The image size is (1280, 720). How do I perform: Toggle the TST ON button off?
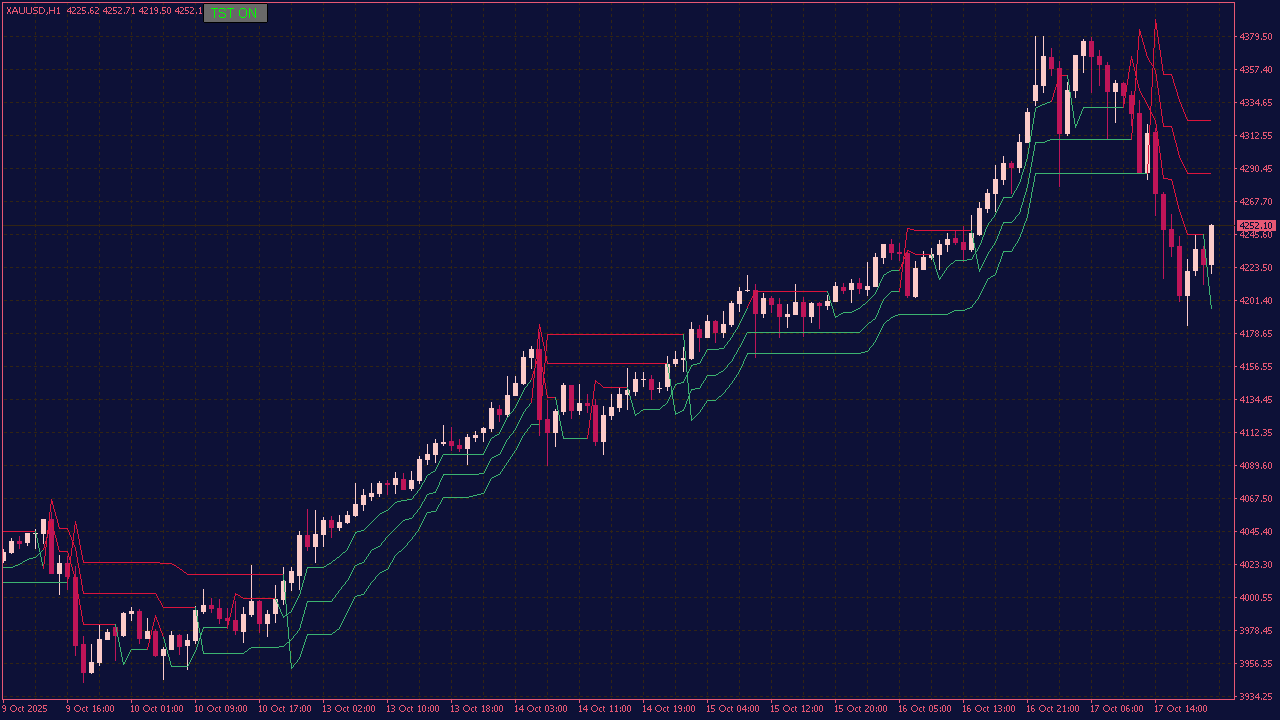pyautogui.click(x=234, y=13)
